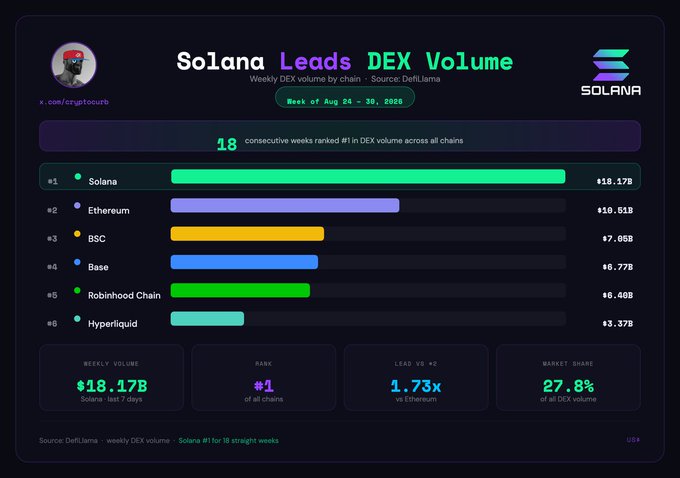Image resolution: width=680 pixels, height=478 pixels.
Task: Click the teal dot beside Hyperliquid
Action: click(x=77, y=319)
